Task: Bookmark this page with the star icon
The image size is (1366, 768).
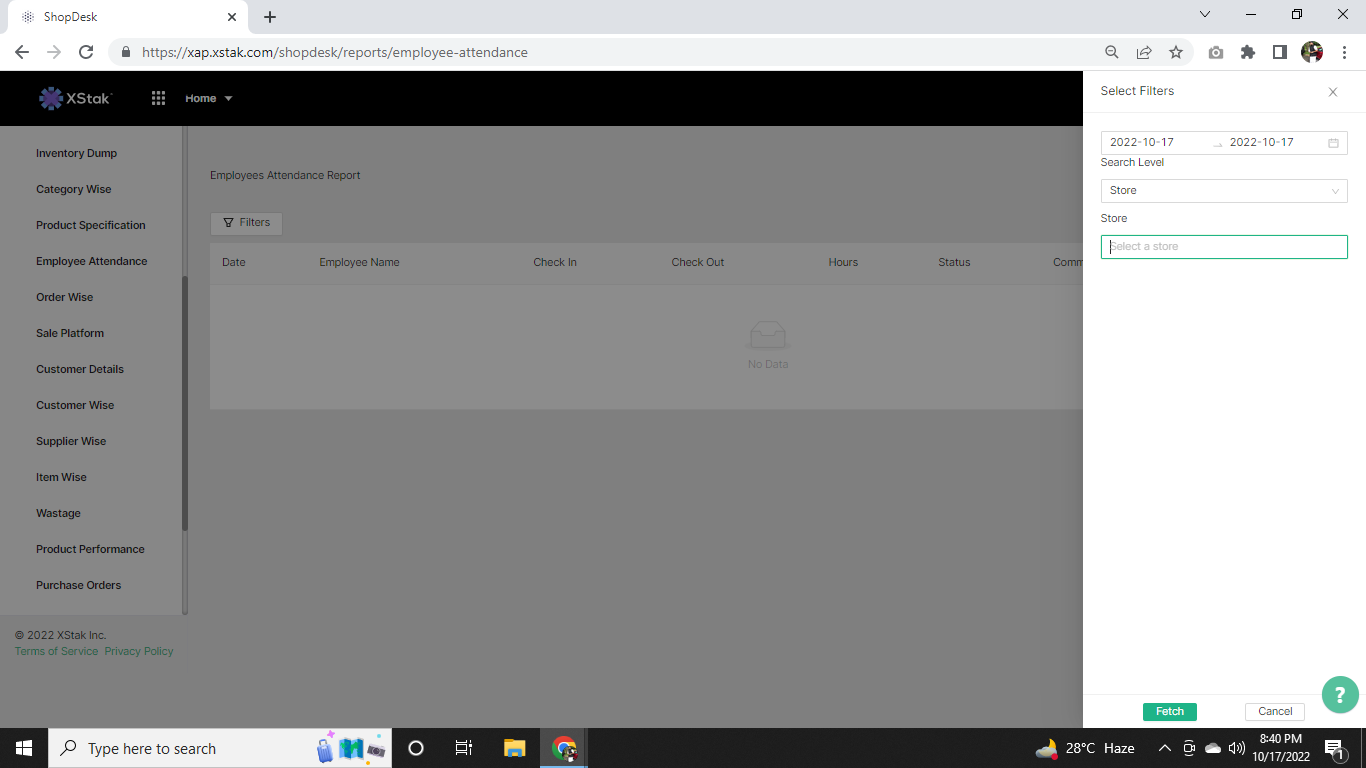Action: [x=1176, y=52]
